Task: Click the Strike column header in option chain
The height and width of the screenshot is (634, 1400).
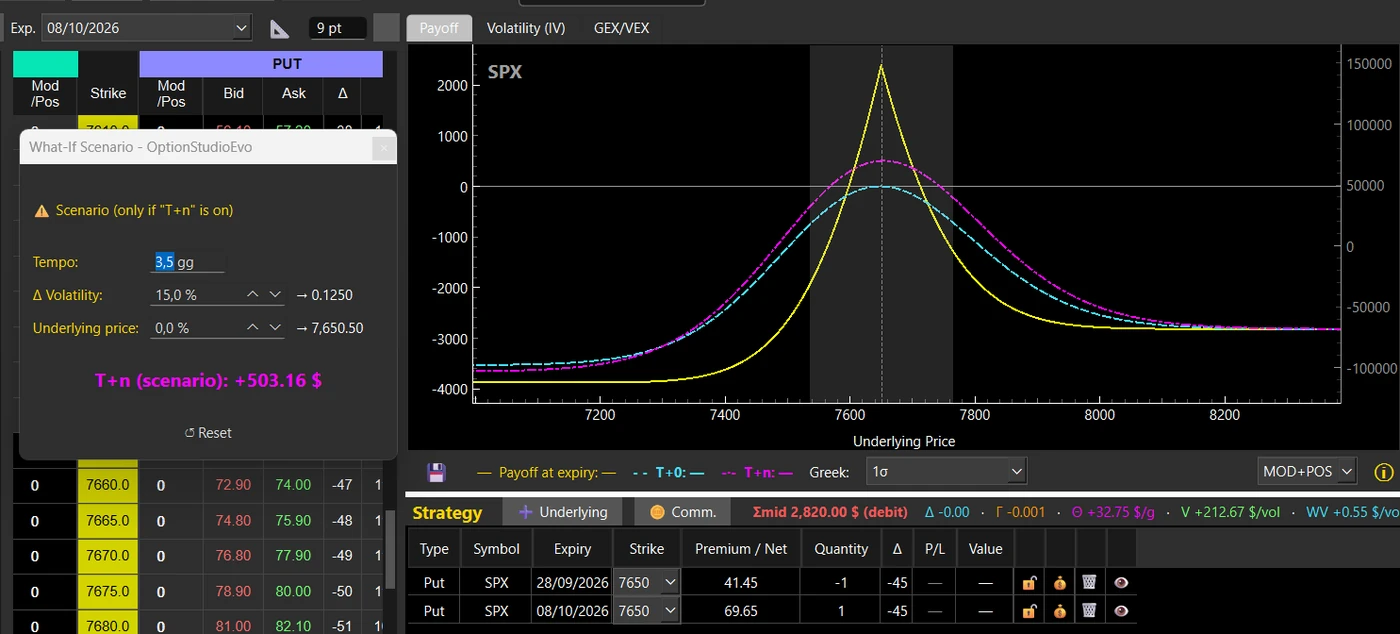Action: 108,93
